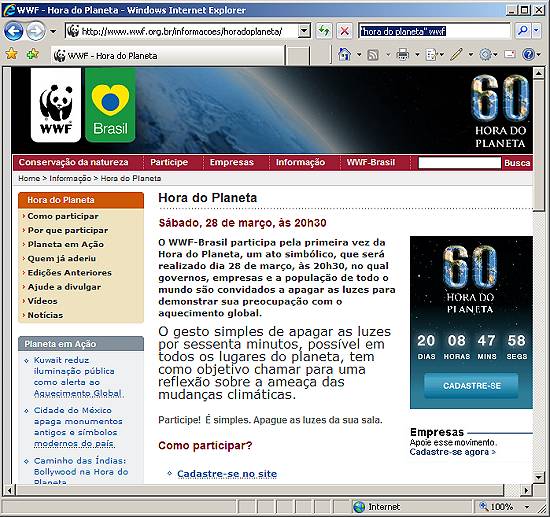Screen dimensions: 550x517
Task: Click the Internet zone globe status icon
Action: pyautogui.click(x=359, y=507)
